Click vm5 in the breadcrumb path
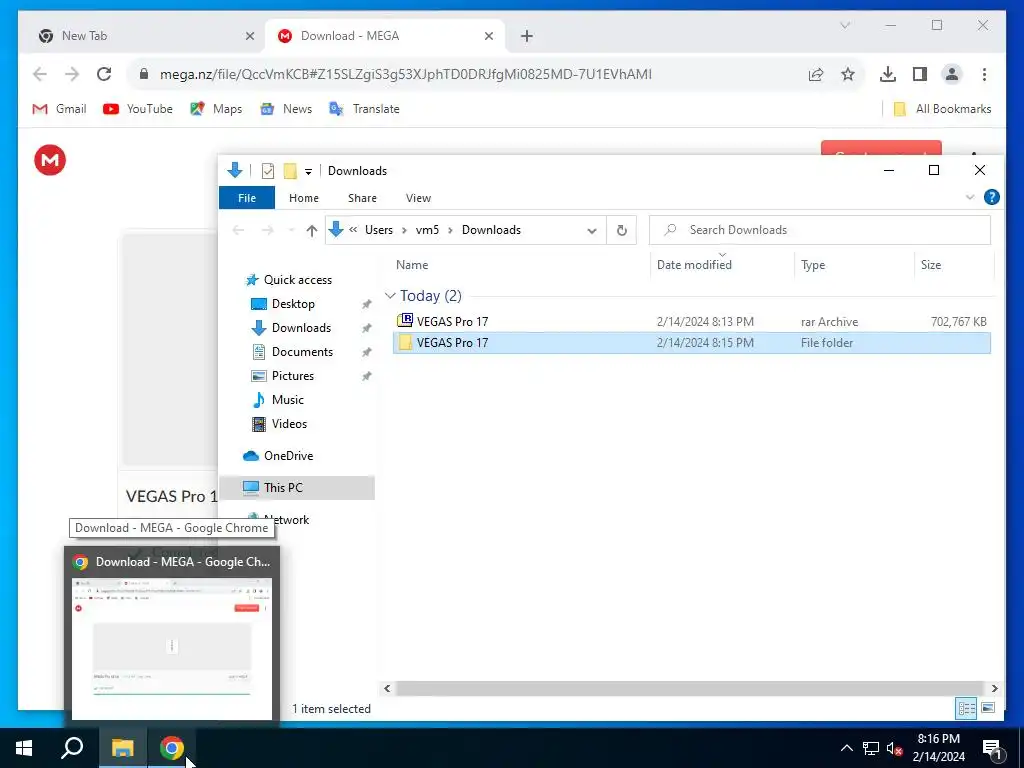Screen dimensions: 1024x768 [x=427, y=230]
